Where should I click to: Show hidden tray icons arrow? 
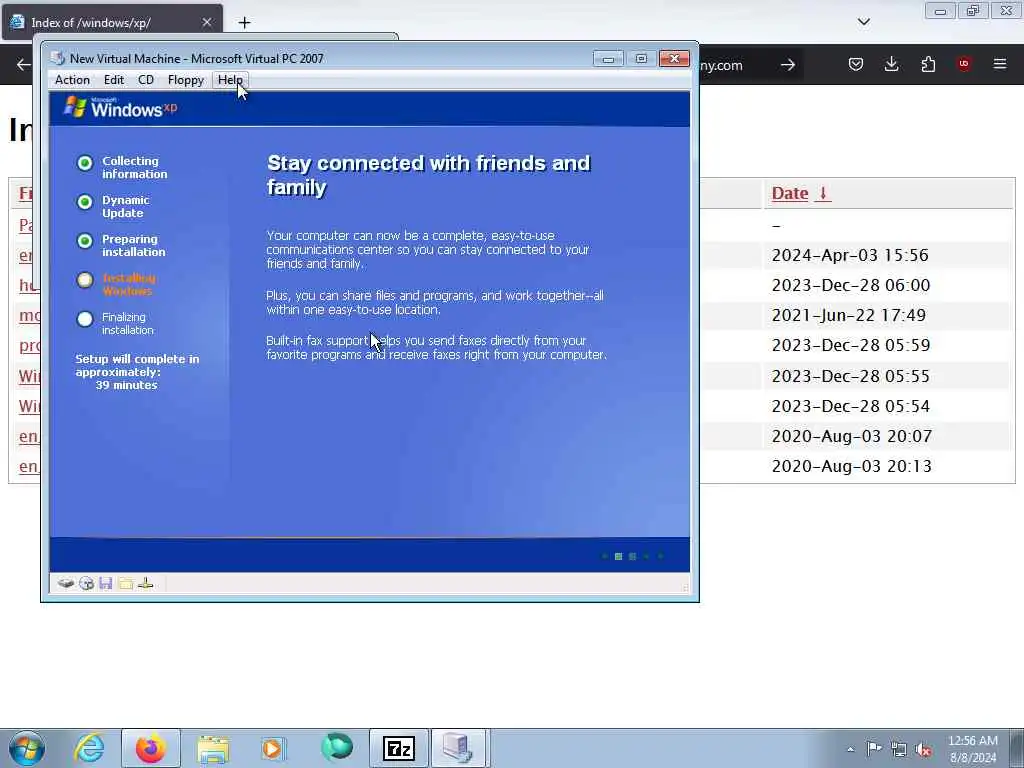pyautogui.click(x=850, y=749)
